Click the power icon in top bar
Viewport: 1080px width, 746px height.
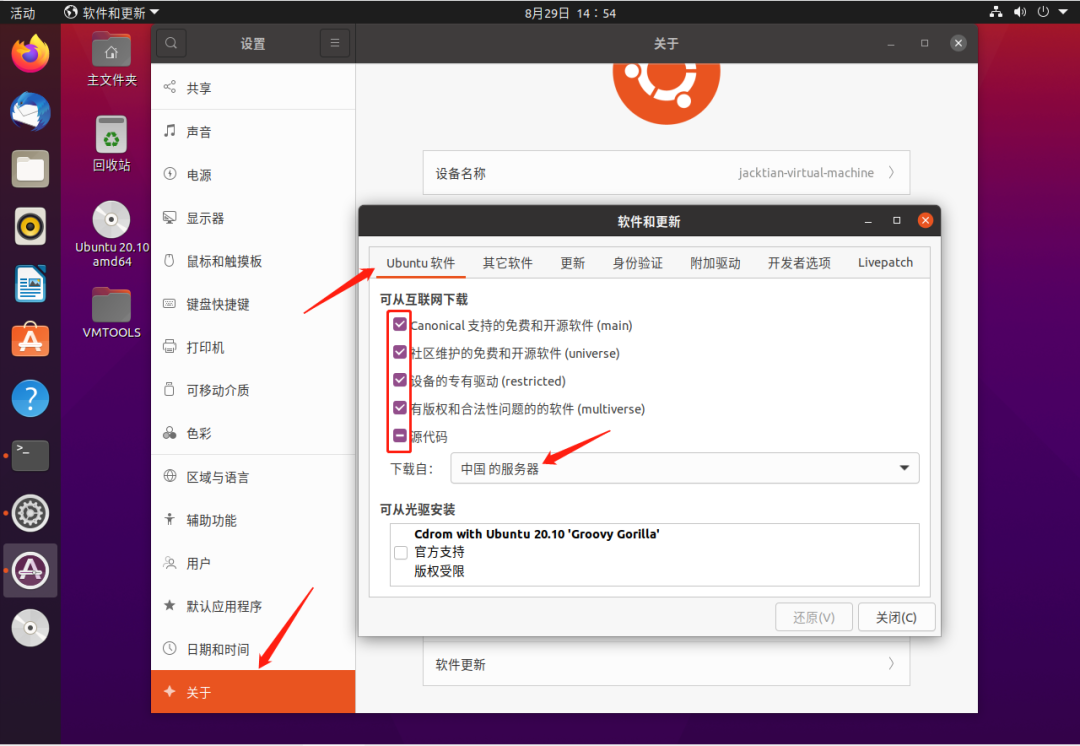pos(1043,12)
